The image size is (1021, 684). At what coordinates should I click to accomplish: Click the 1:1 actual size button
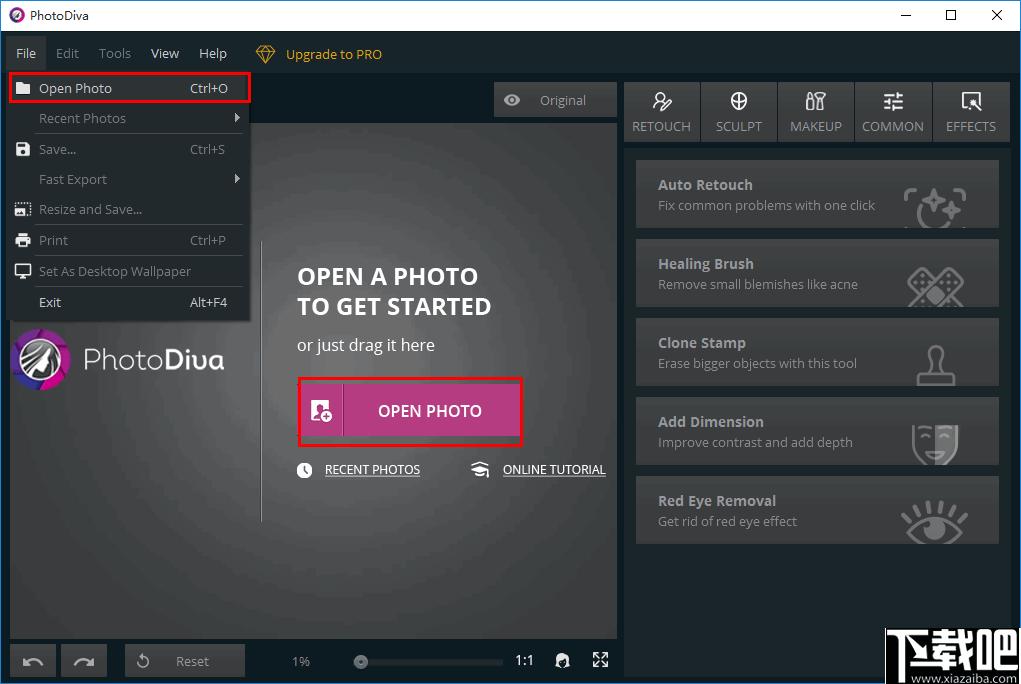tap(524, 661)
